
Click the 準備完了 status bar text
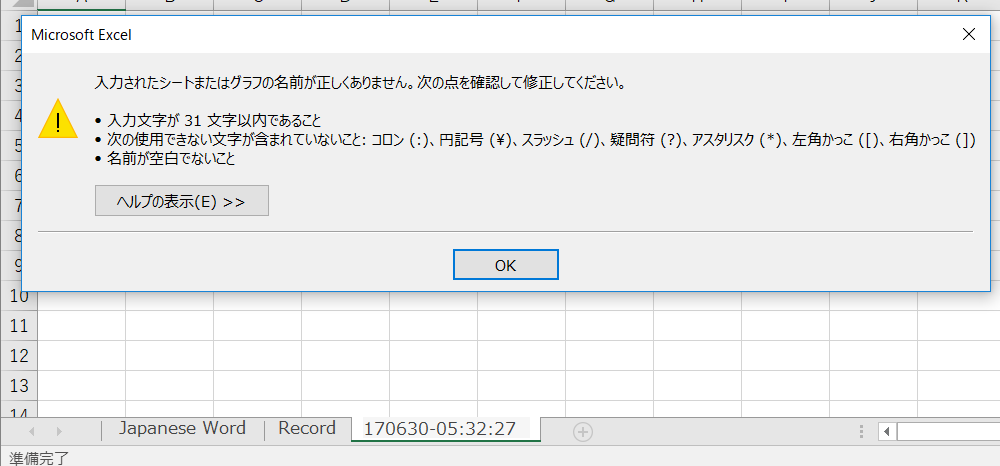[38, 458]
